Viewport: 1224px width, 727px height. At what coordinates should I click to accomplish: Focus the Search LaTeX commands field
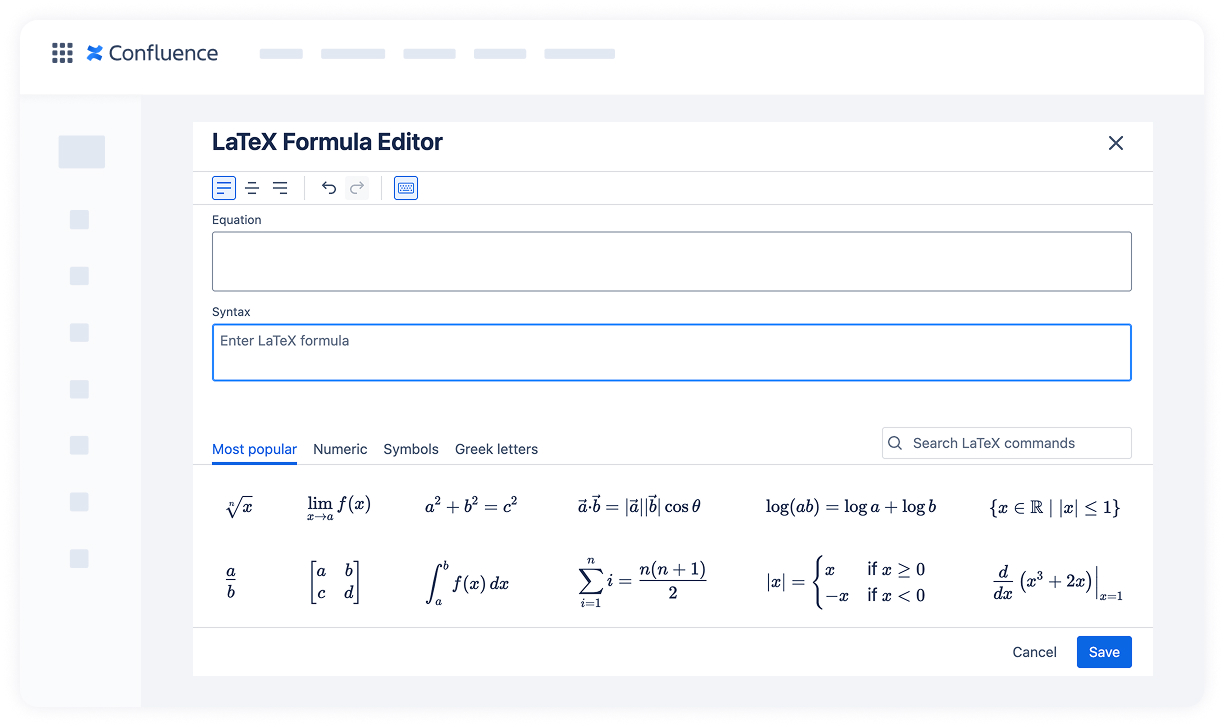1007,443
